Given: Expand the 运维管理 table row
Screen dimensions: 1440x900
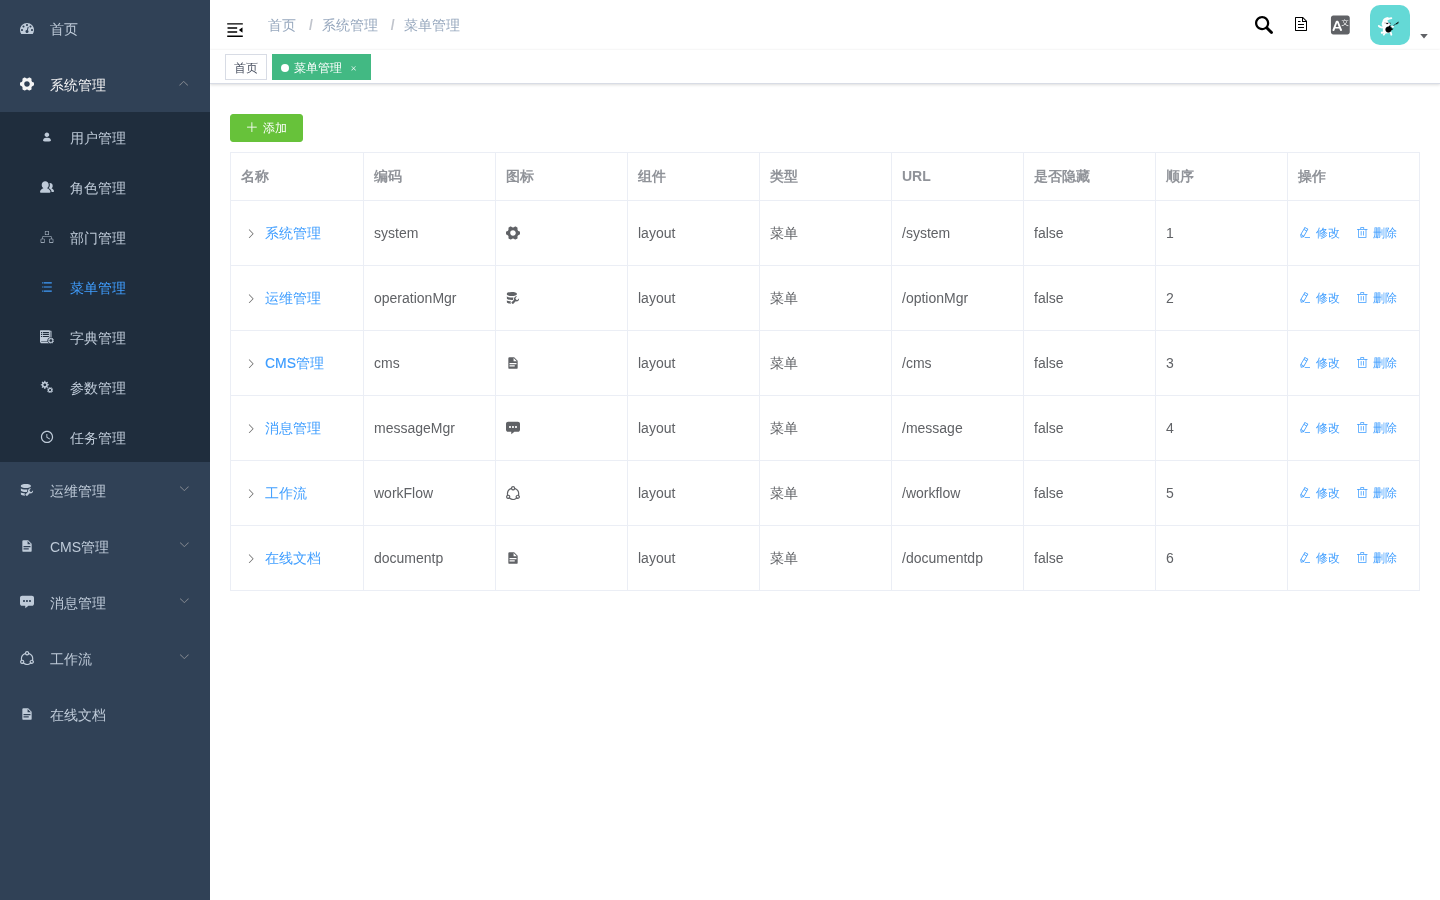Looking at the screenshot, I should pyautogui.click(x=251, y=298).
